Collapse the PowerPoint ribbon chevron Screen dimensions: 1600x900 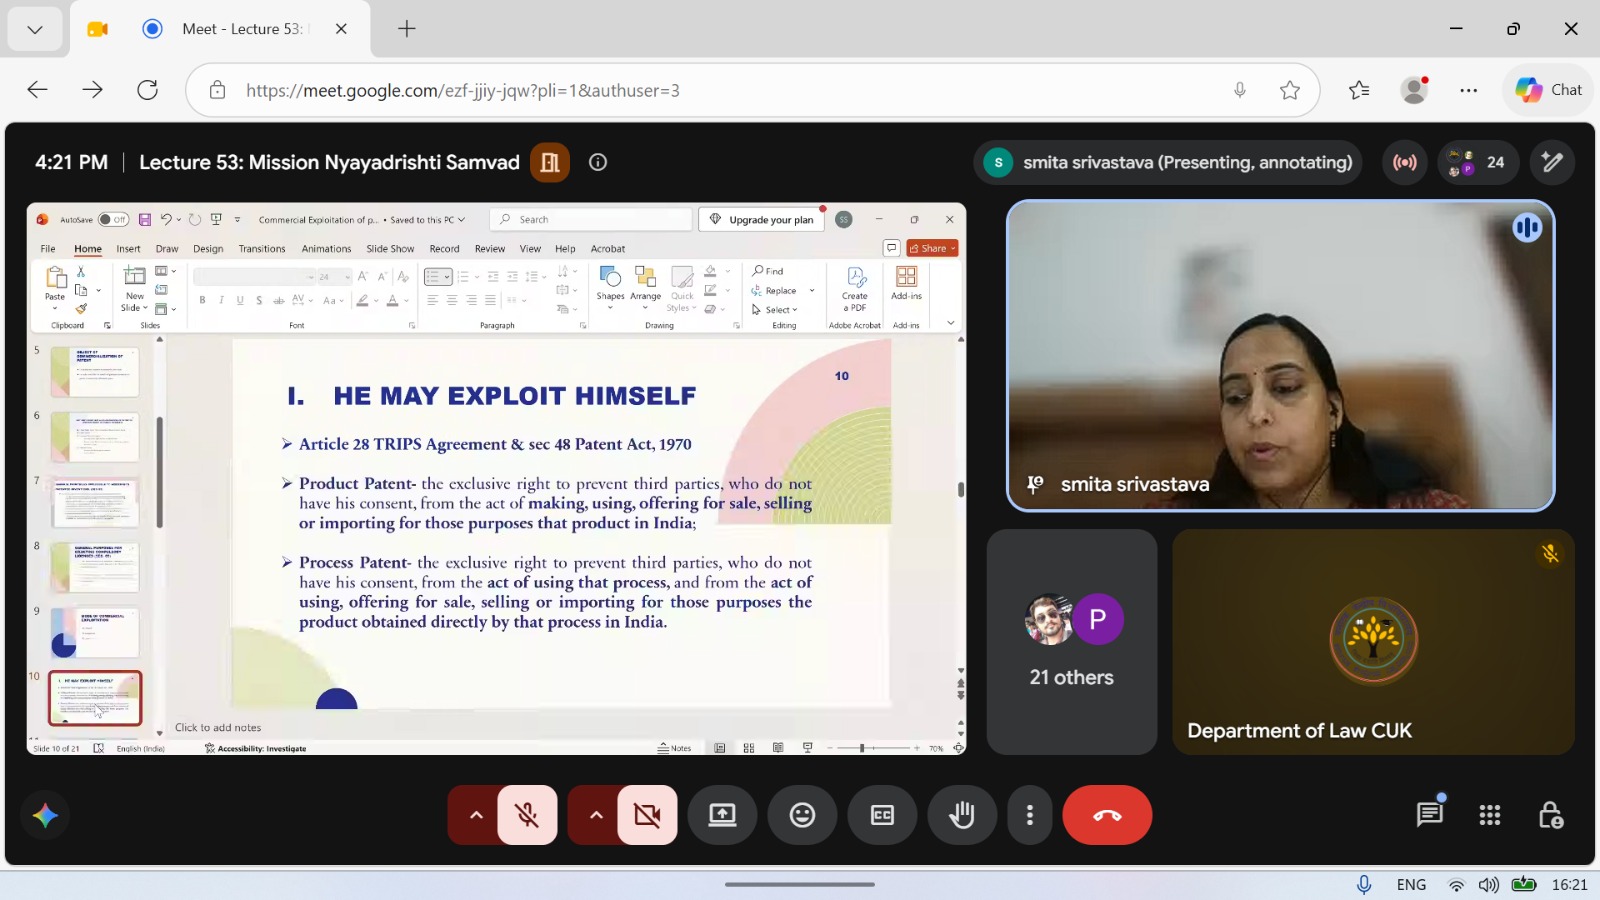coord(950,322)
